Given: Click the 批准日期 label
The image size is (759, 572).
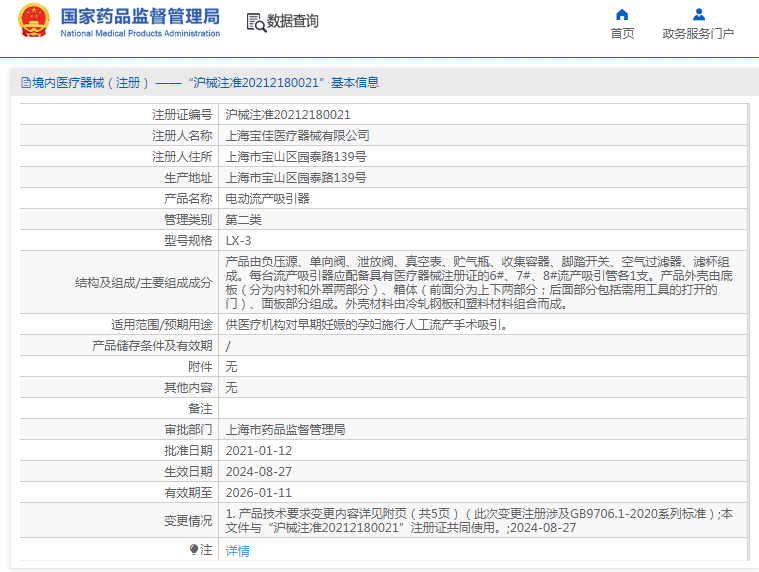Looking at the screenshot, I should click(188, 451).
